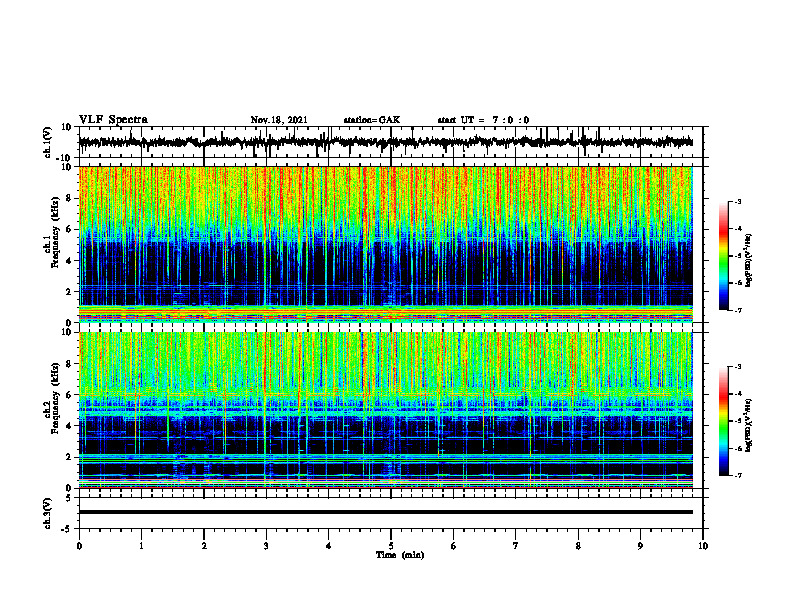Click time axis tick label "6" below ch.3 panel

tap(454, 546)
